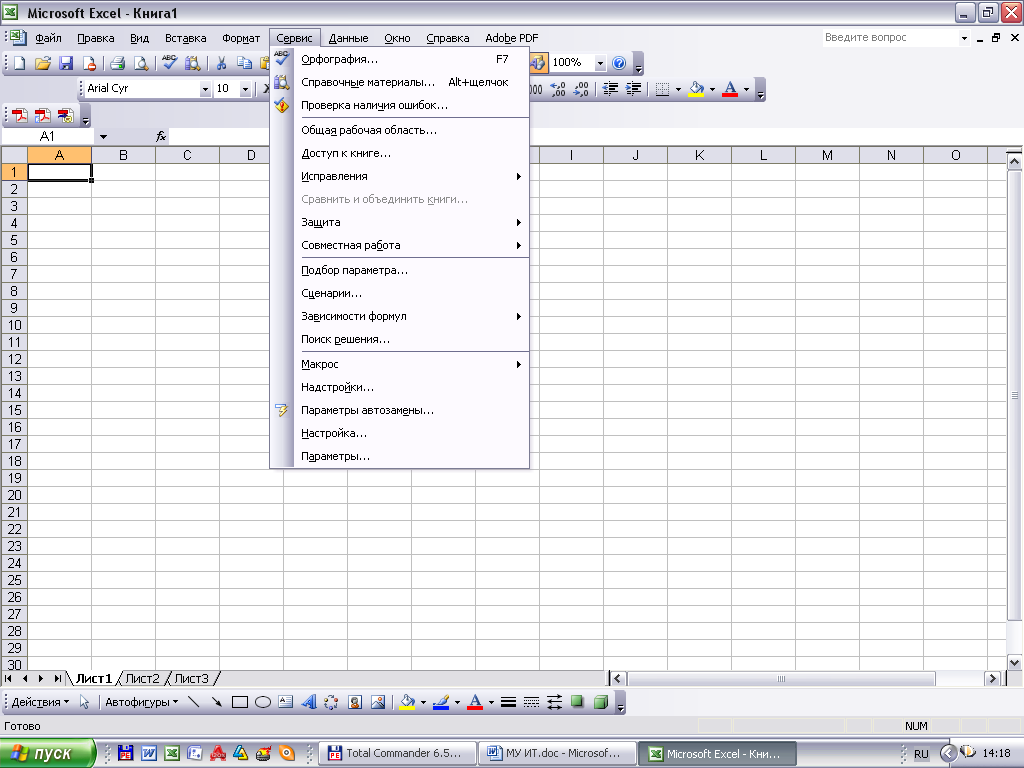
Task: Insert Clip Art from Drawing toolbar
Action: (x=355, y=702)
